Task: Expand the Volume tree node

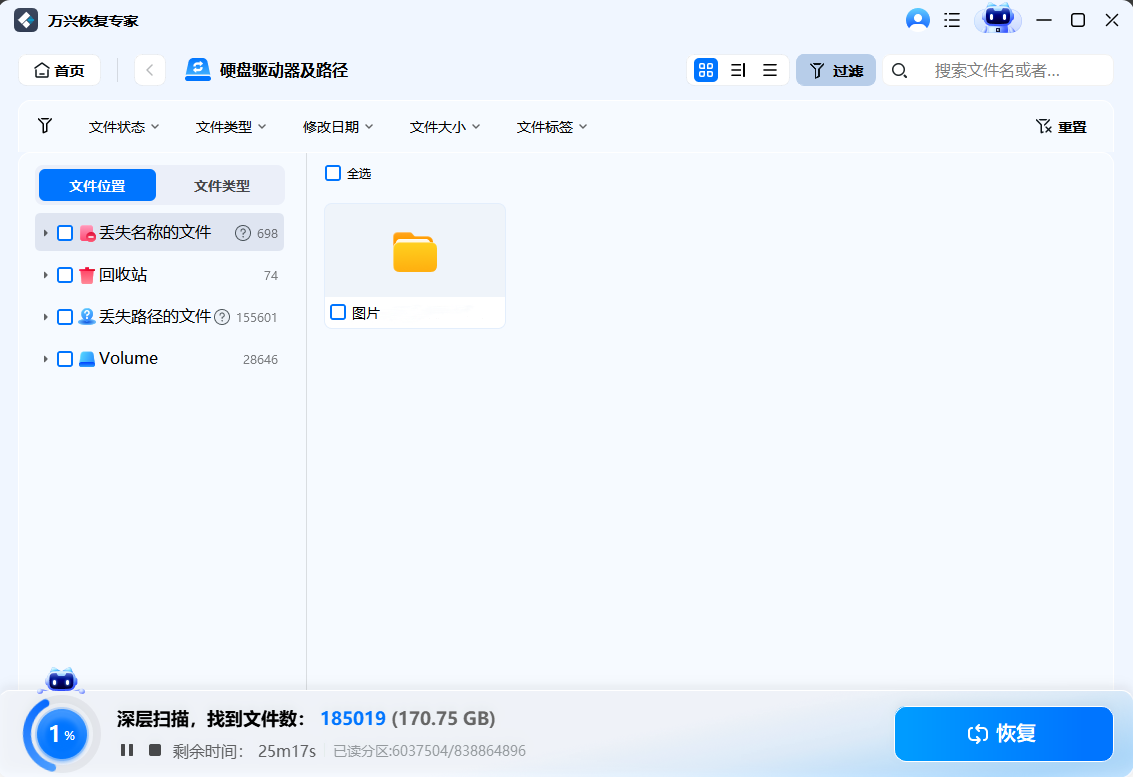Action: tap(44, 358)
